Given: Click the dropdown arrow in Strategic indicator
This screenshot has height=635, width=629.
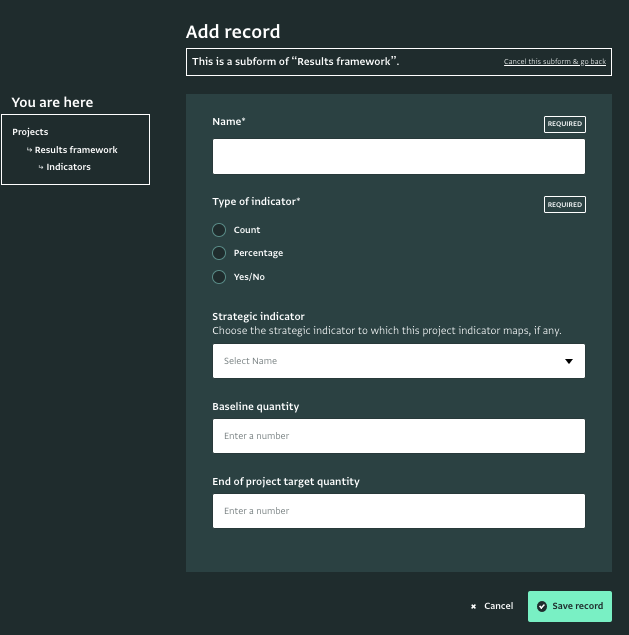Looking at the screenshot, I should point(569,361).
